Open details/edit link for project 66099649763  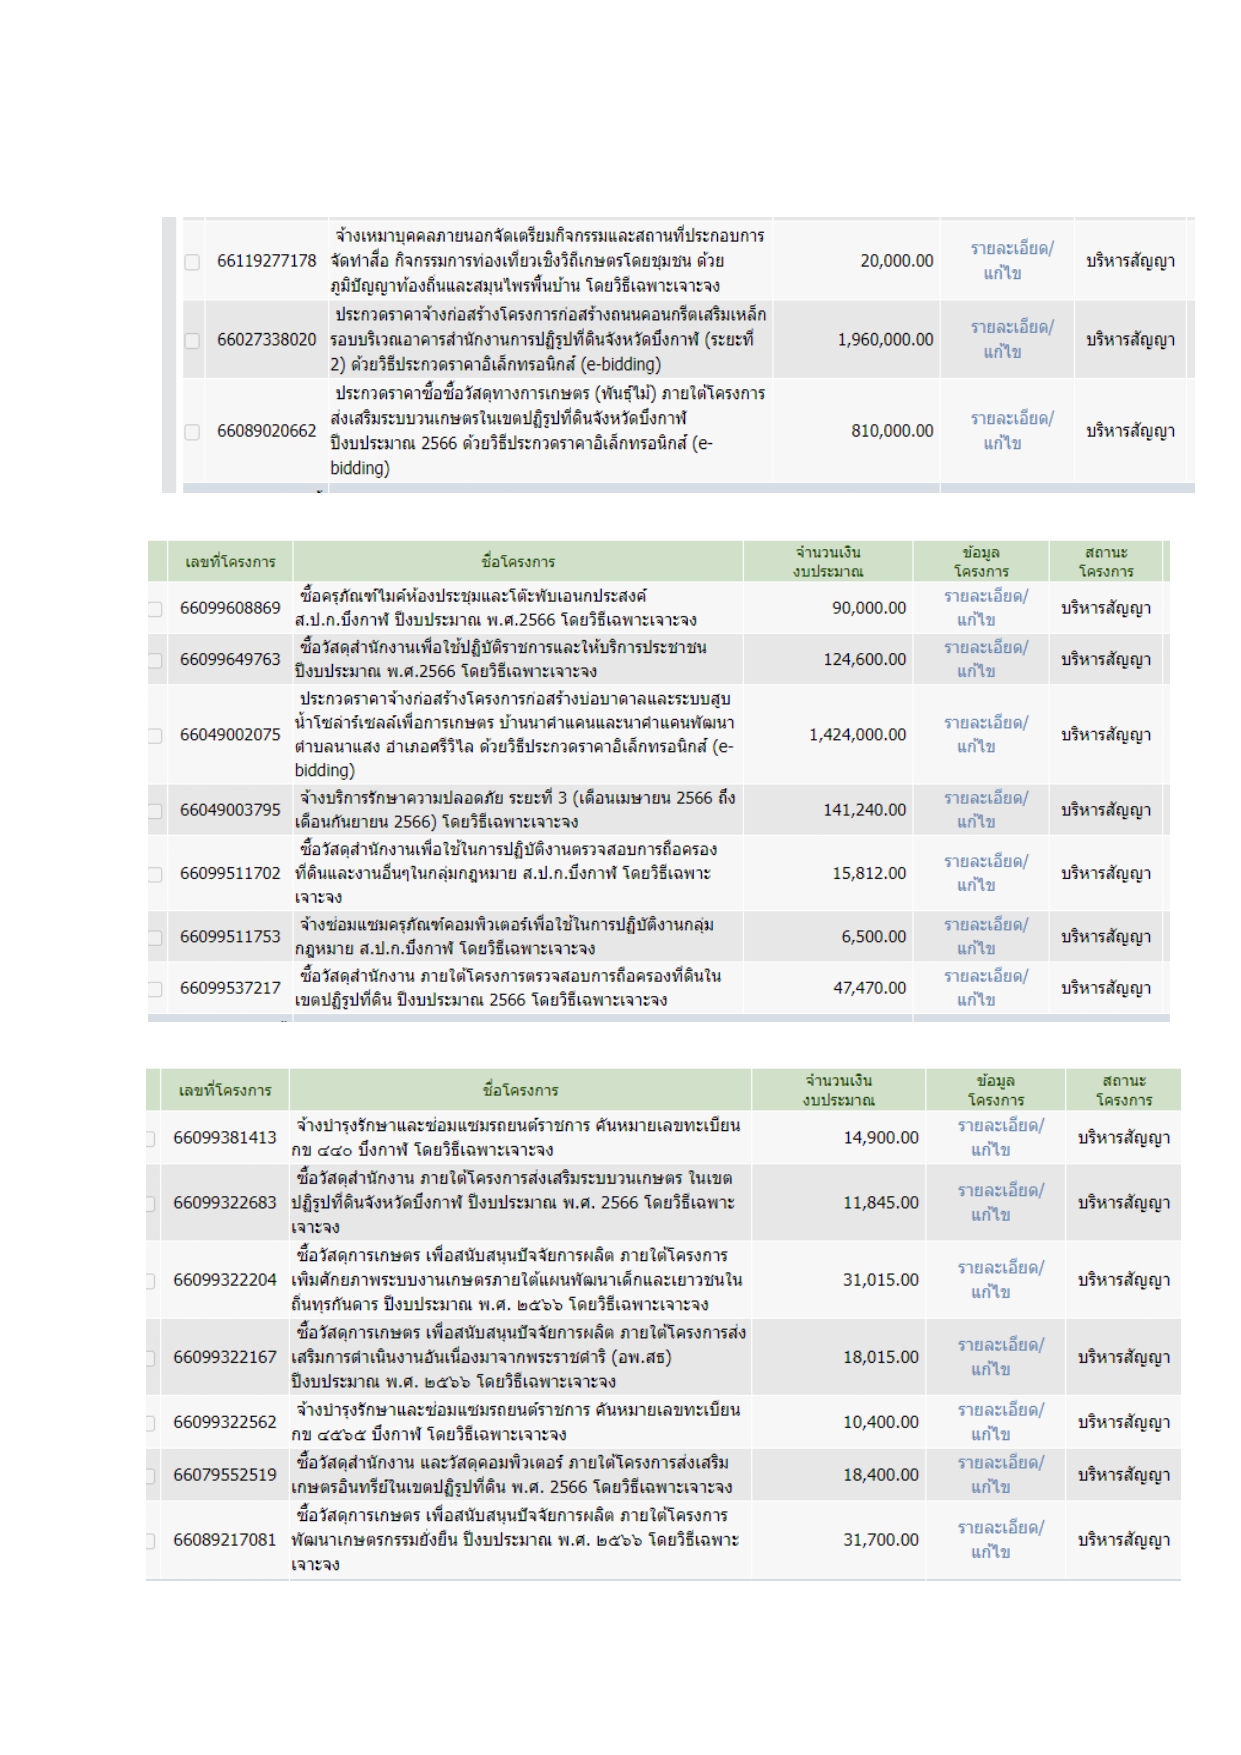(x=985, y=659)
